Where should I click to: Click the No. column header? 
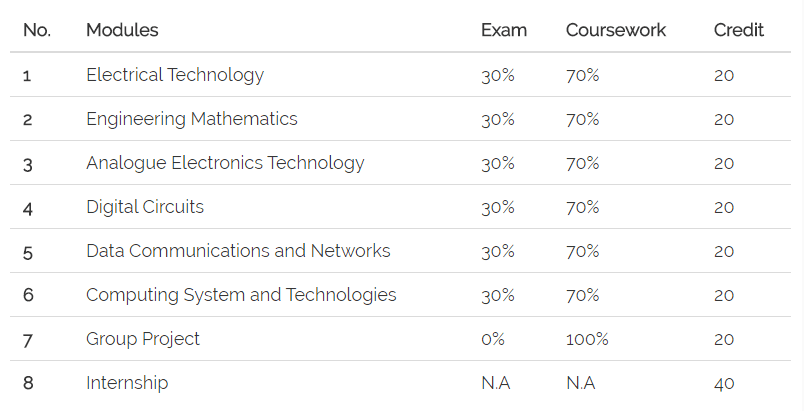click(37, 30)
